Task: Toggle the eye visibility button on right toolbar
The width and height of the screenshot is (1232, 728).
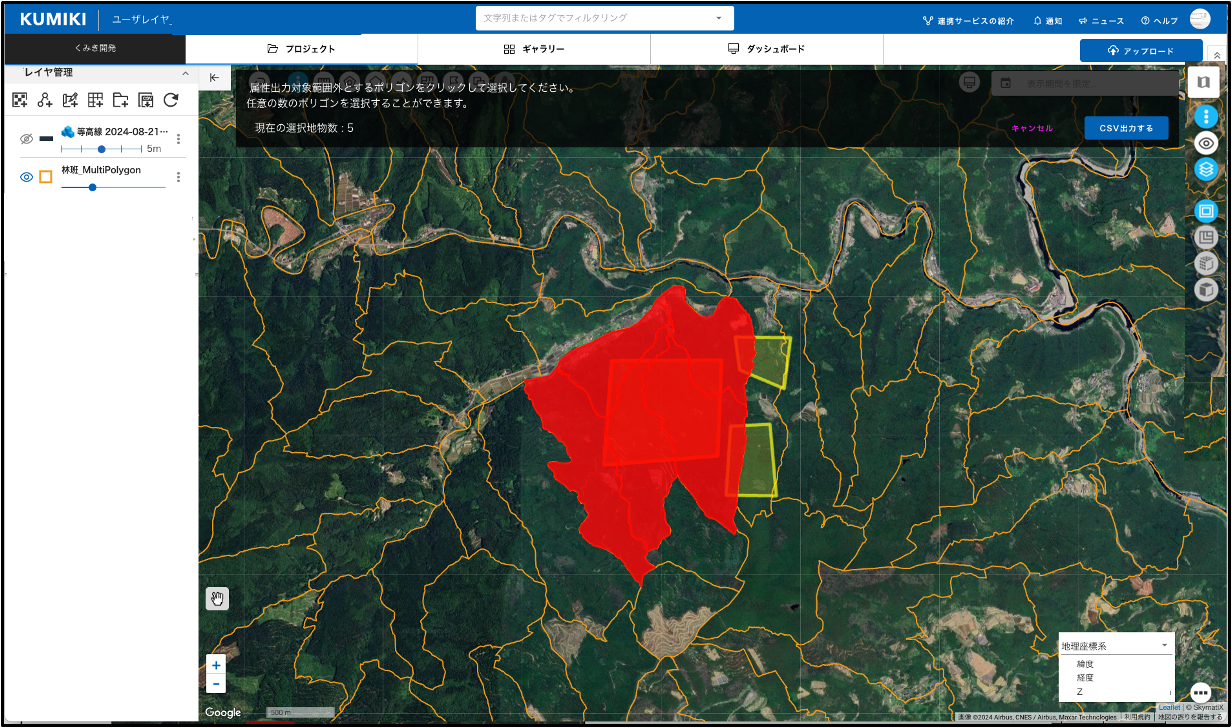Action: 1206,143
